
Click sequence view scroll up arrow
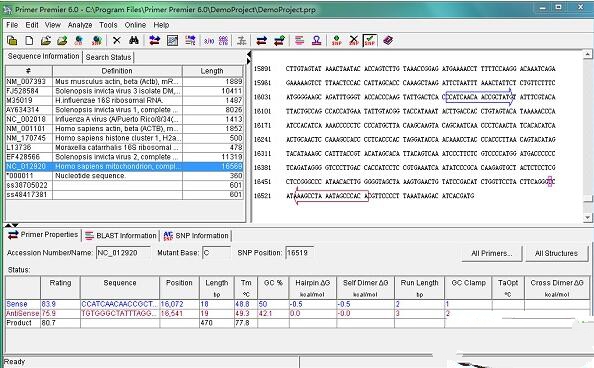pyautogui.click(x=587, y=55)
